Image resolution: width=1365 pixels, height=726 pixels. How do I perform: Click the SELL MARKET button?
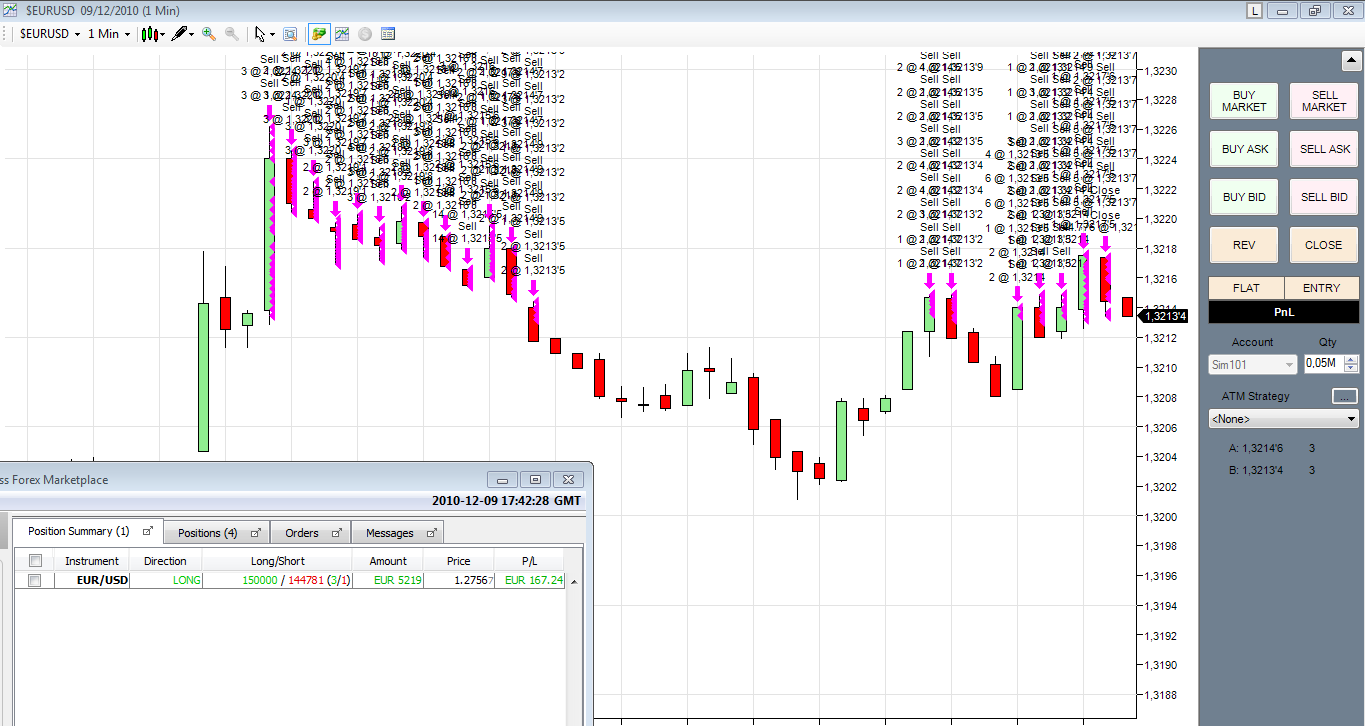(1324, 101)
